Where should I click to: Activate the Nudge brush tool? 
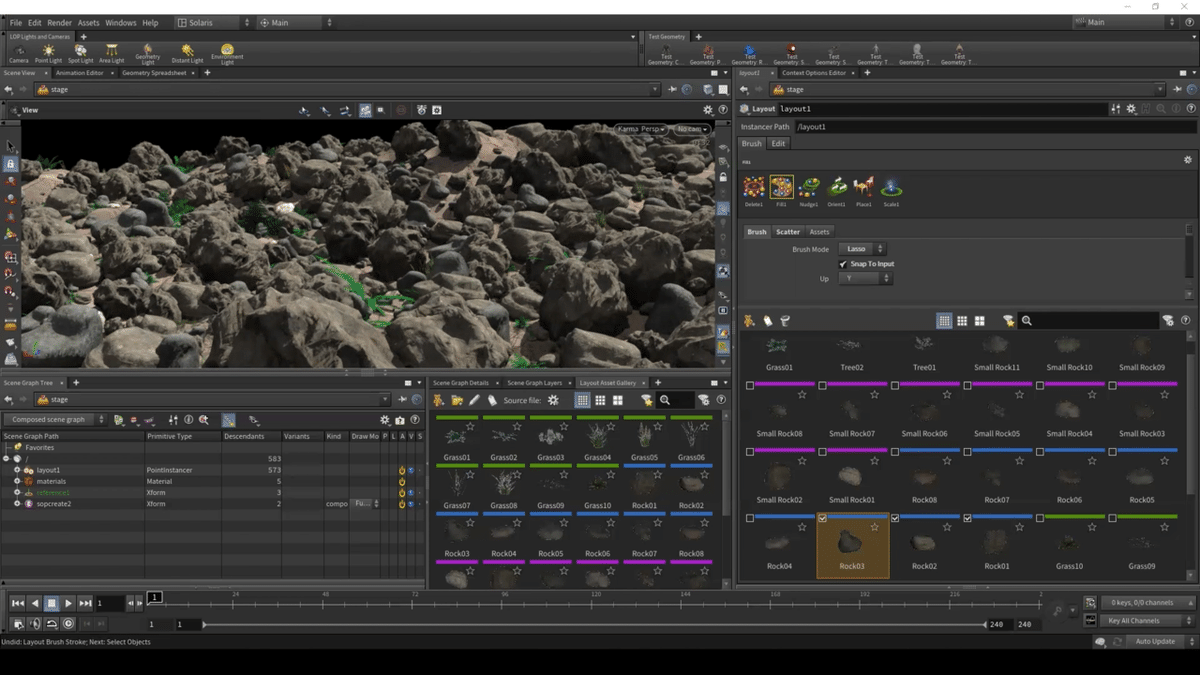click(x=809, y=188)
